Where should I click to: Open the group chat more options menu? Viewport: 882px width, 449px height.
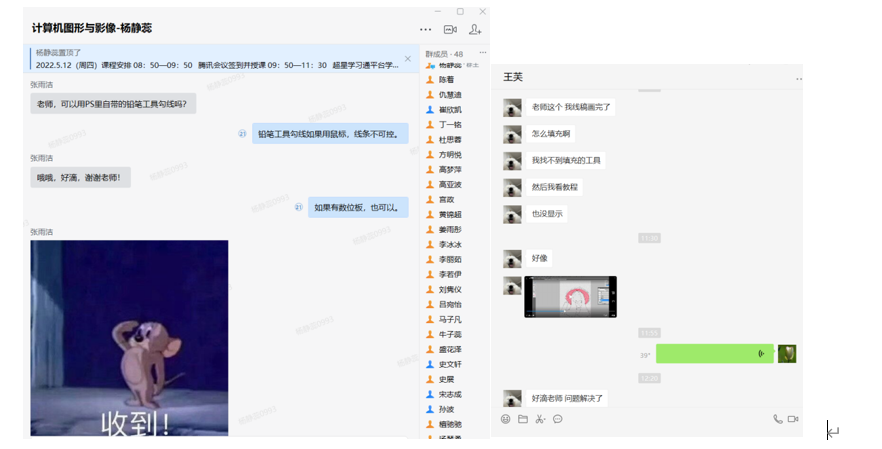(426, 30)
